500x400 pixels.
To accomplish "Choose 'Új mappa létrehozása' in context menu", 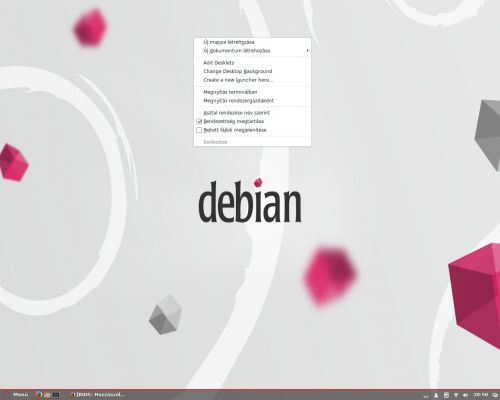I will (252, 42).
